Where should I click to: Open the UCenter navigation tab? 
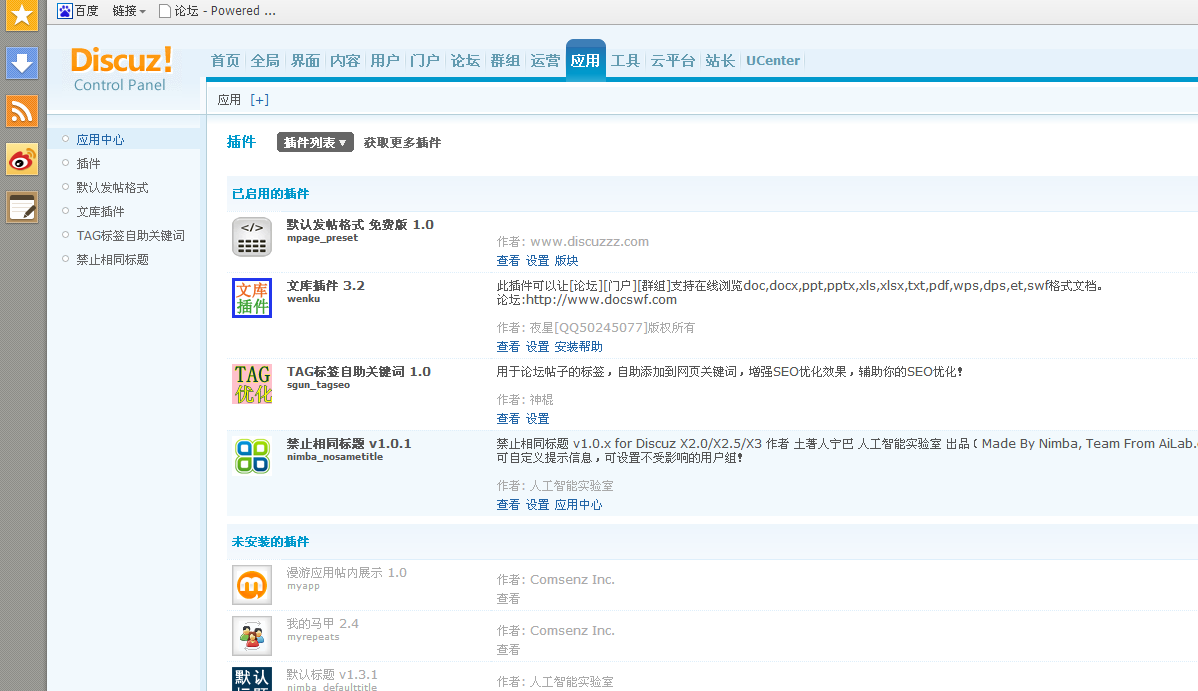tap(773, 61)
